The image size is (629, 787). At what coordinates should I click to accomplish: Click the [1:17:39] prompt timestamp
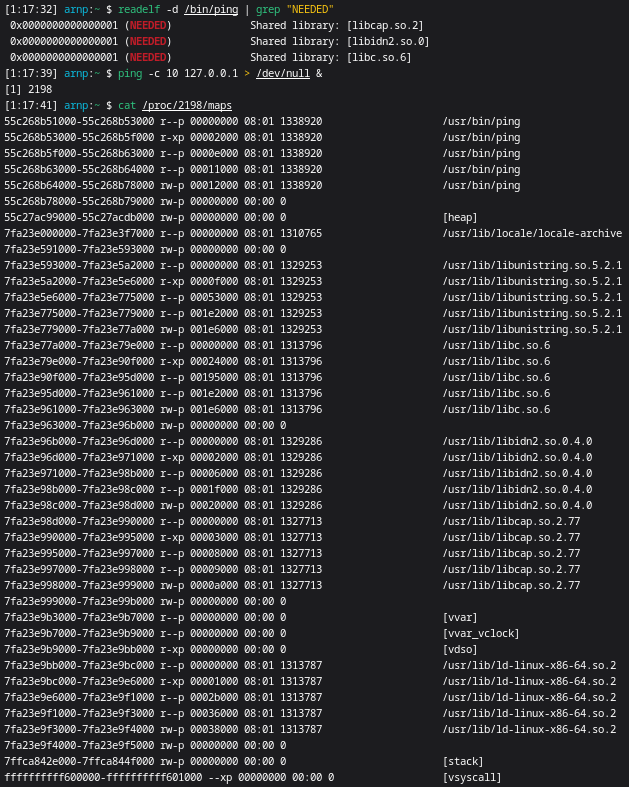pos(31,73)
